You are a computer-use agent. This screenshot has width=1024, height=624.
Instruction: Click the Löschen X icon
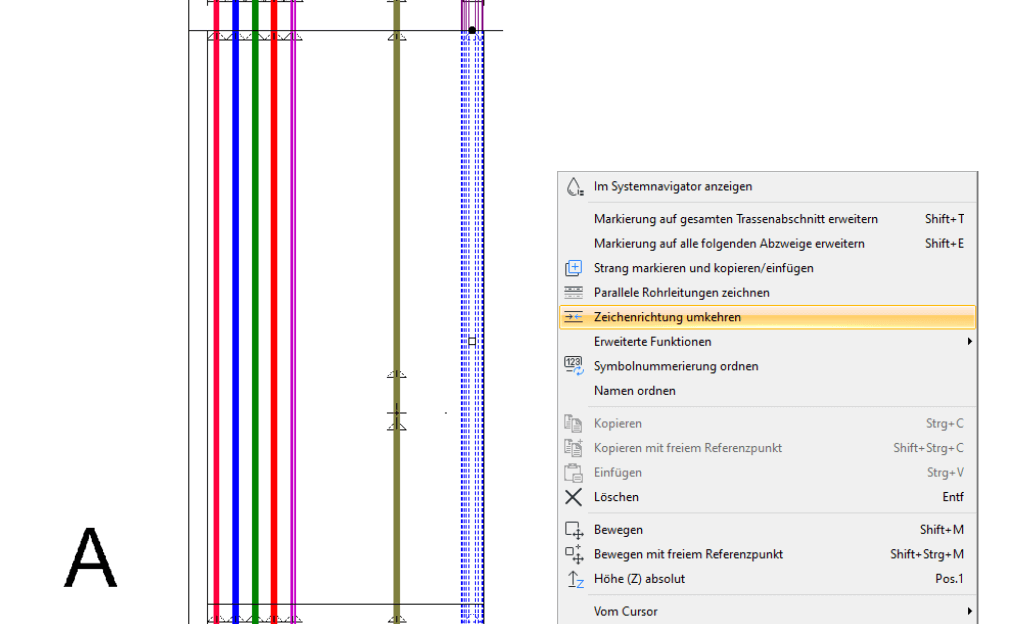573,497
